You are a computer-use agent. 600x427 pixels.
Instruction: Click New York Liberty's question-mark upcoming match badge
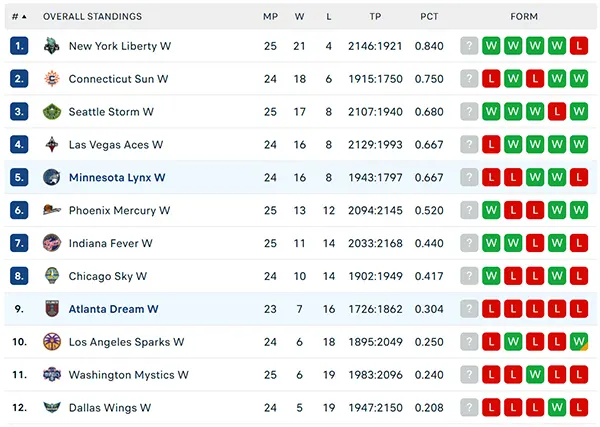(469, 46)
